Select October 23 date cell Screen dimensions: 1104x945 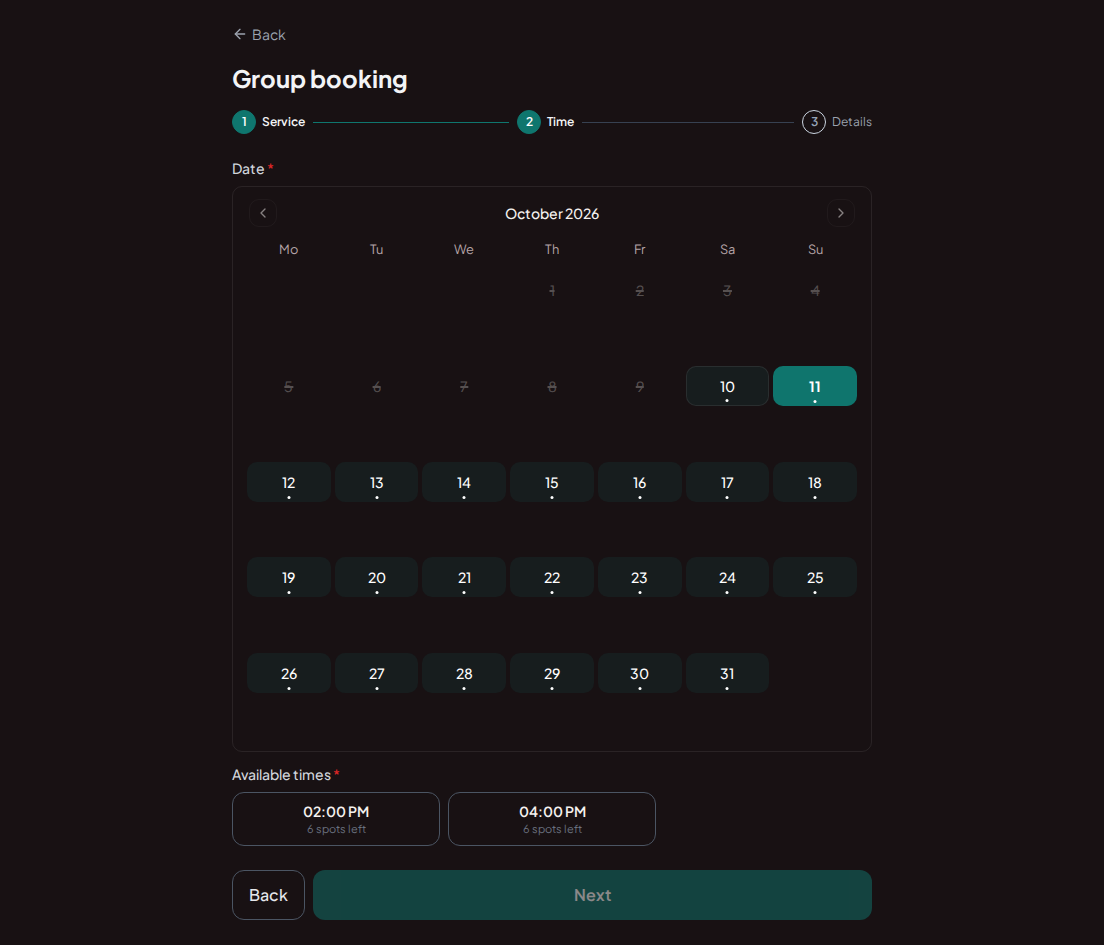639,577
